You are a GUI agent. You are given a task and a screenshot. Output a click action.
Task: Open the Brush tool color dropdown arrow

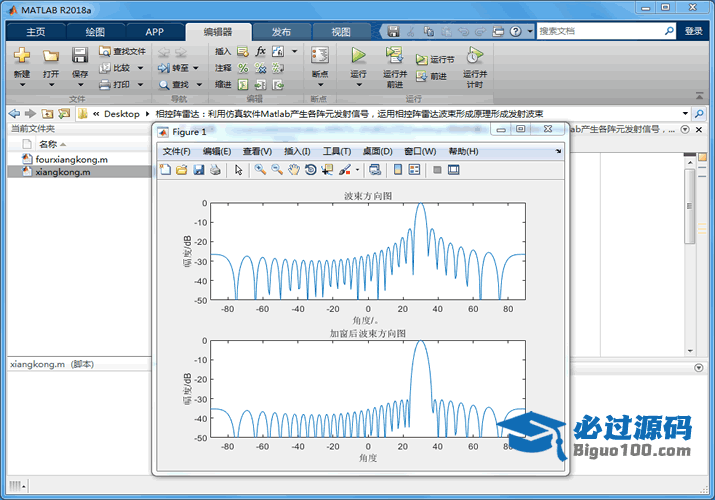[358, 171]
